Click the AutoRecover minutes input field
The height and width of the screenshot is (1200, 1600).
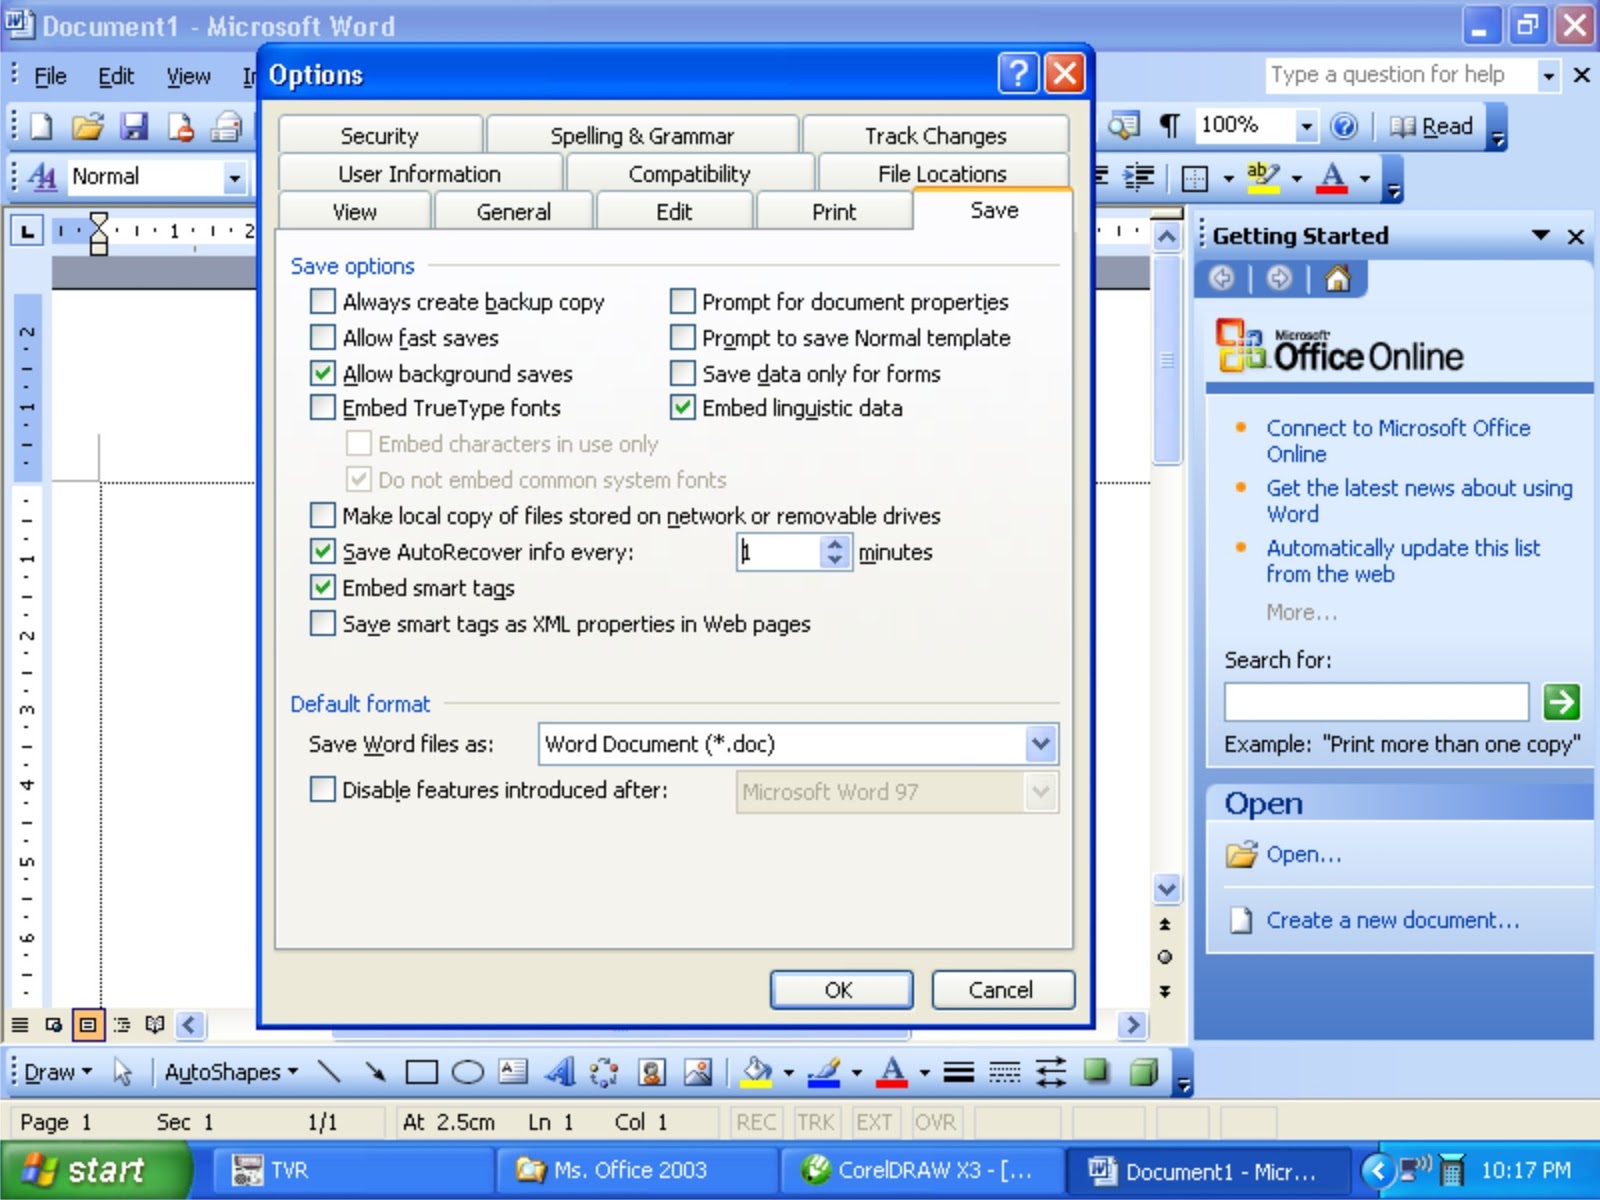pos(779,551)
